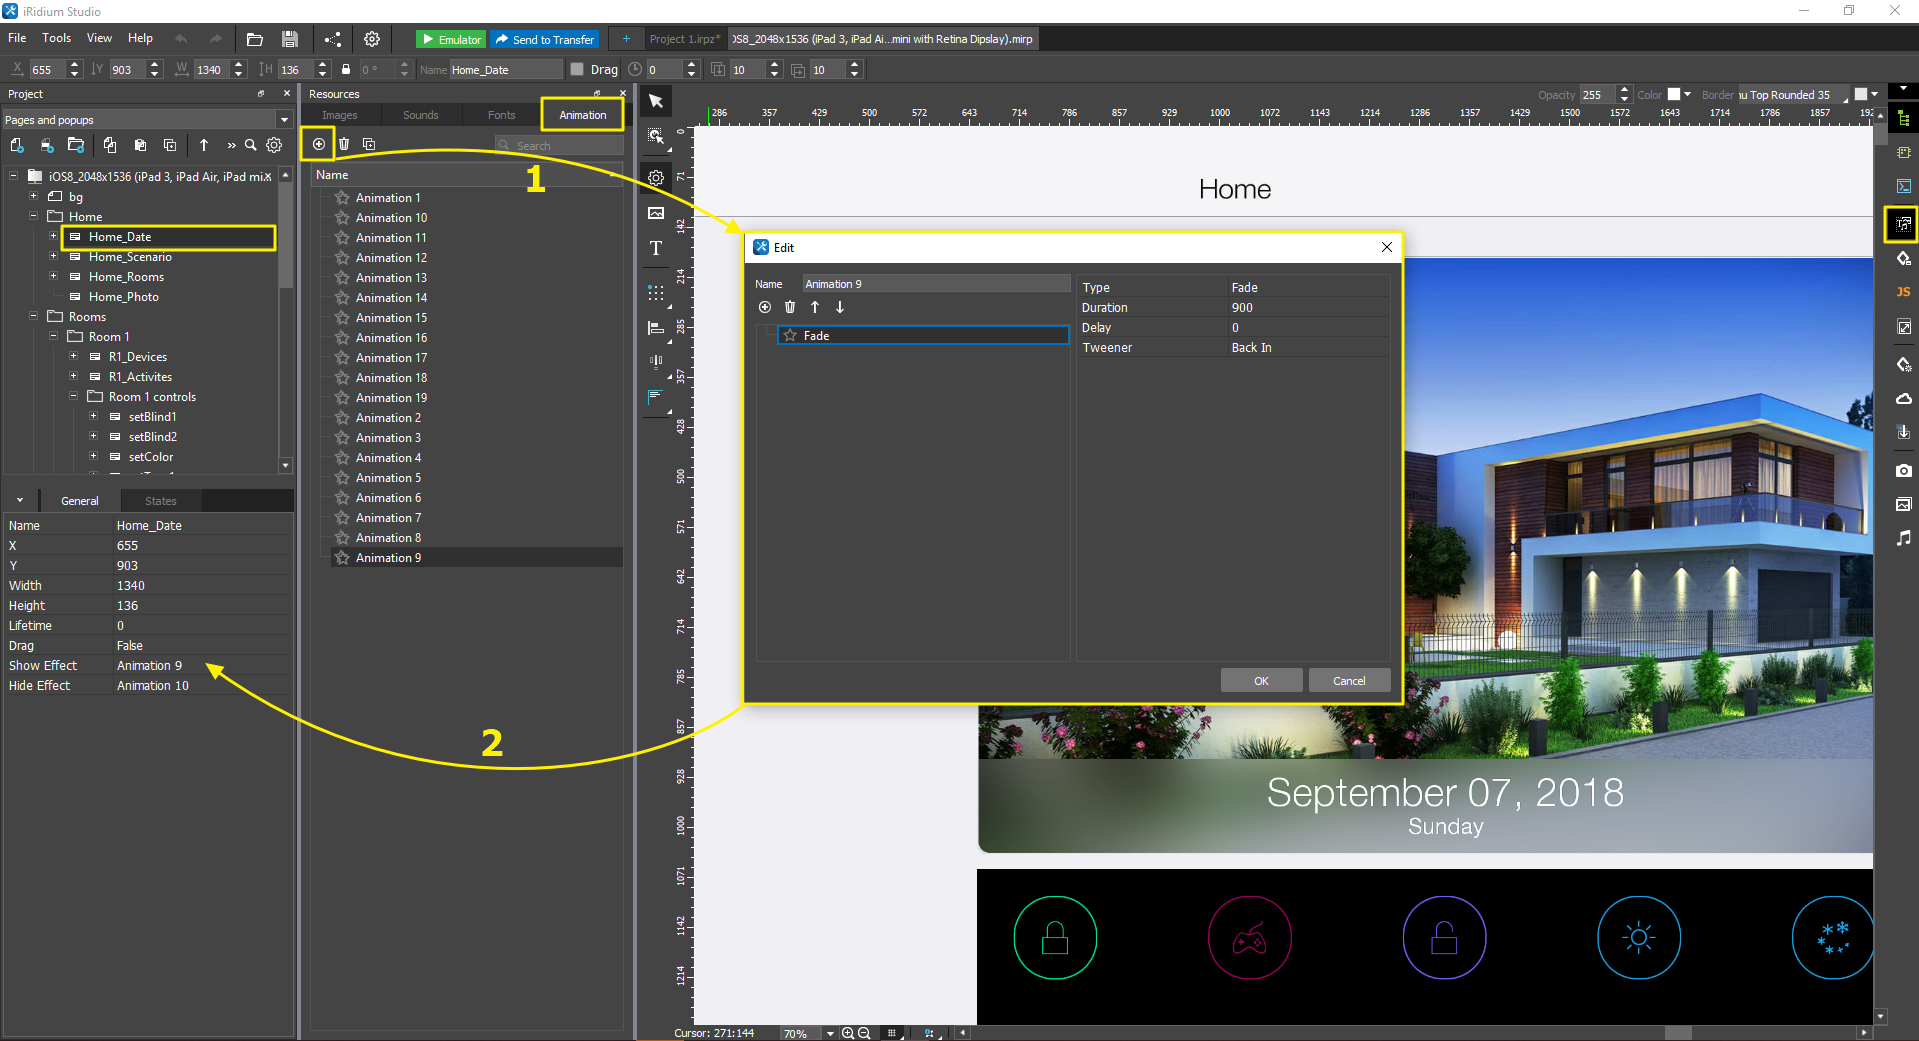1919x1041 pixels.
Task: Click the cloud icon in right sidebar
Action: (x=1903, y=399)
